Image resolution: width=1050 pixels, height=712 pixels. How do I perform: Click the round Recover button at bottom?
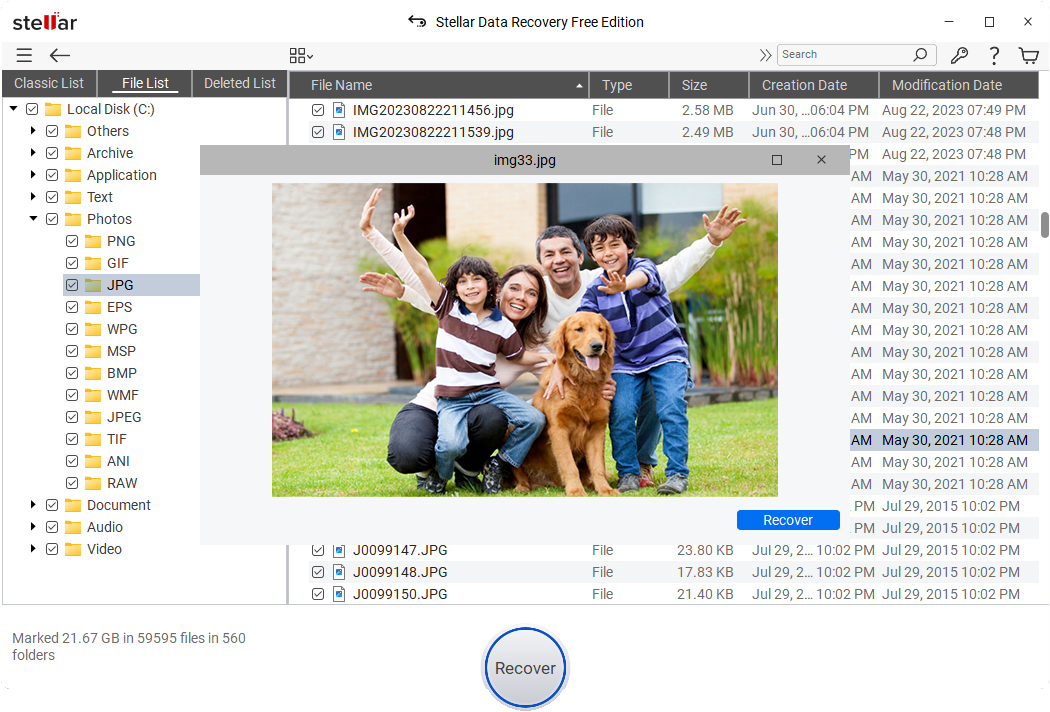click(525, 668)
